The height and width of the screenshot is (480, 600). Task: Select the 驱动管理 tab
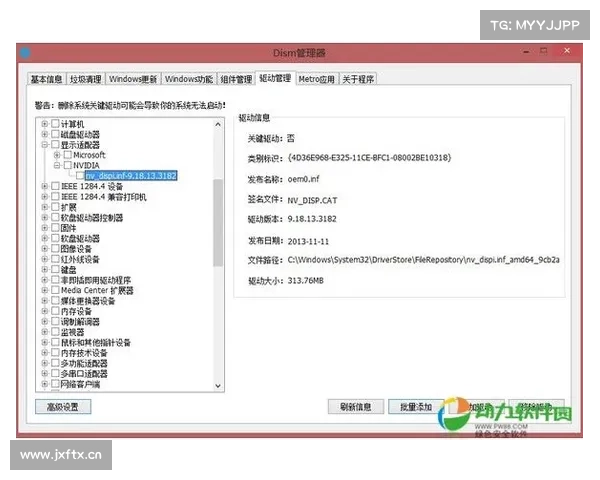[275, 78]
